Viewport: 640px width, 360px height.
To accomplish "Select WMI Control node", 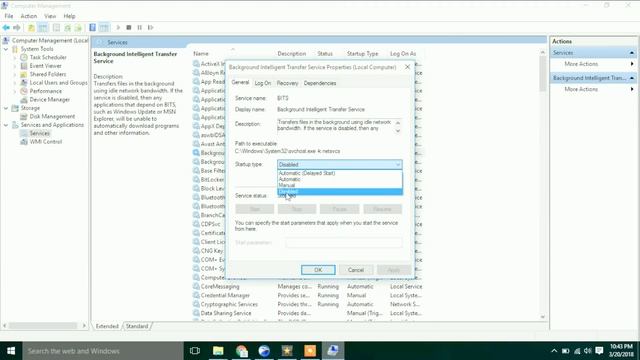I will pyautogui.click(x=45, y=142).
